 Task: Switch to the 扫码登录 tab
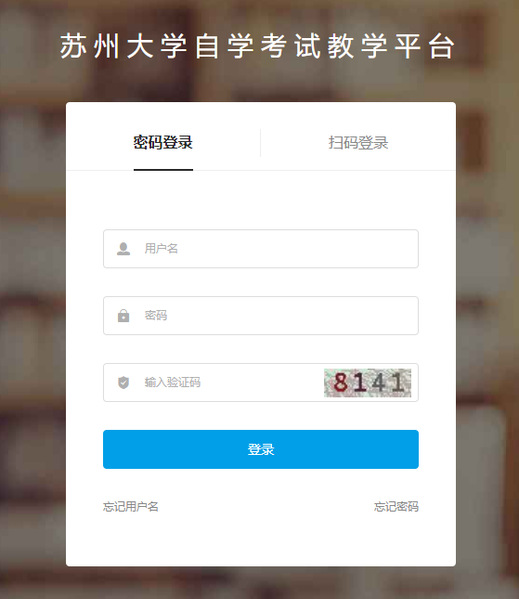(358, 142)
